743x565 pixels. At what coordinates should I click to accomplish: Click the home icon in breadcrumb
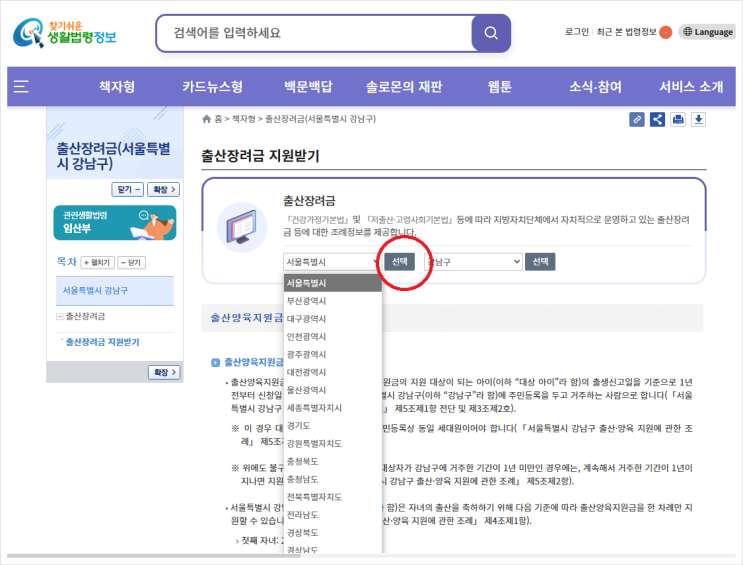tap(206, 119)
